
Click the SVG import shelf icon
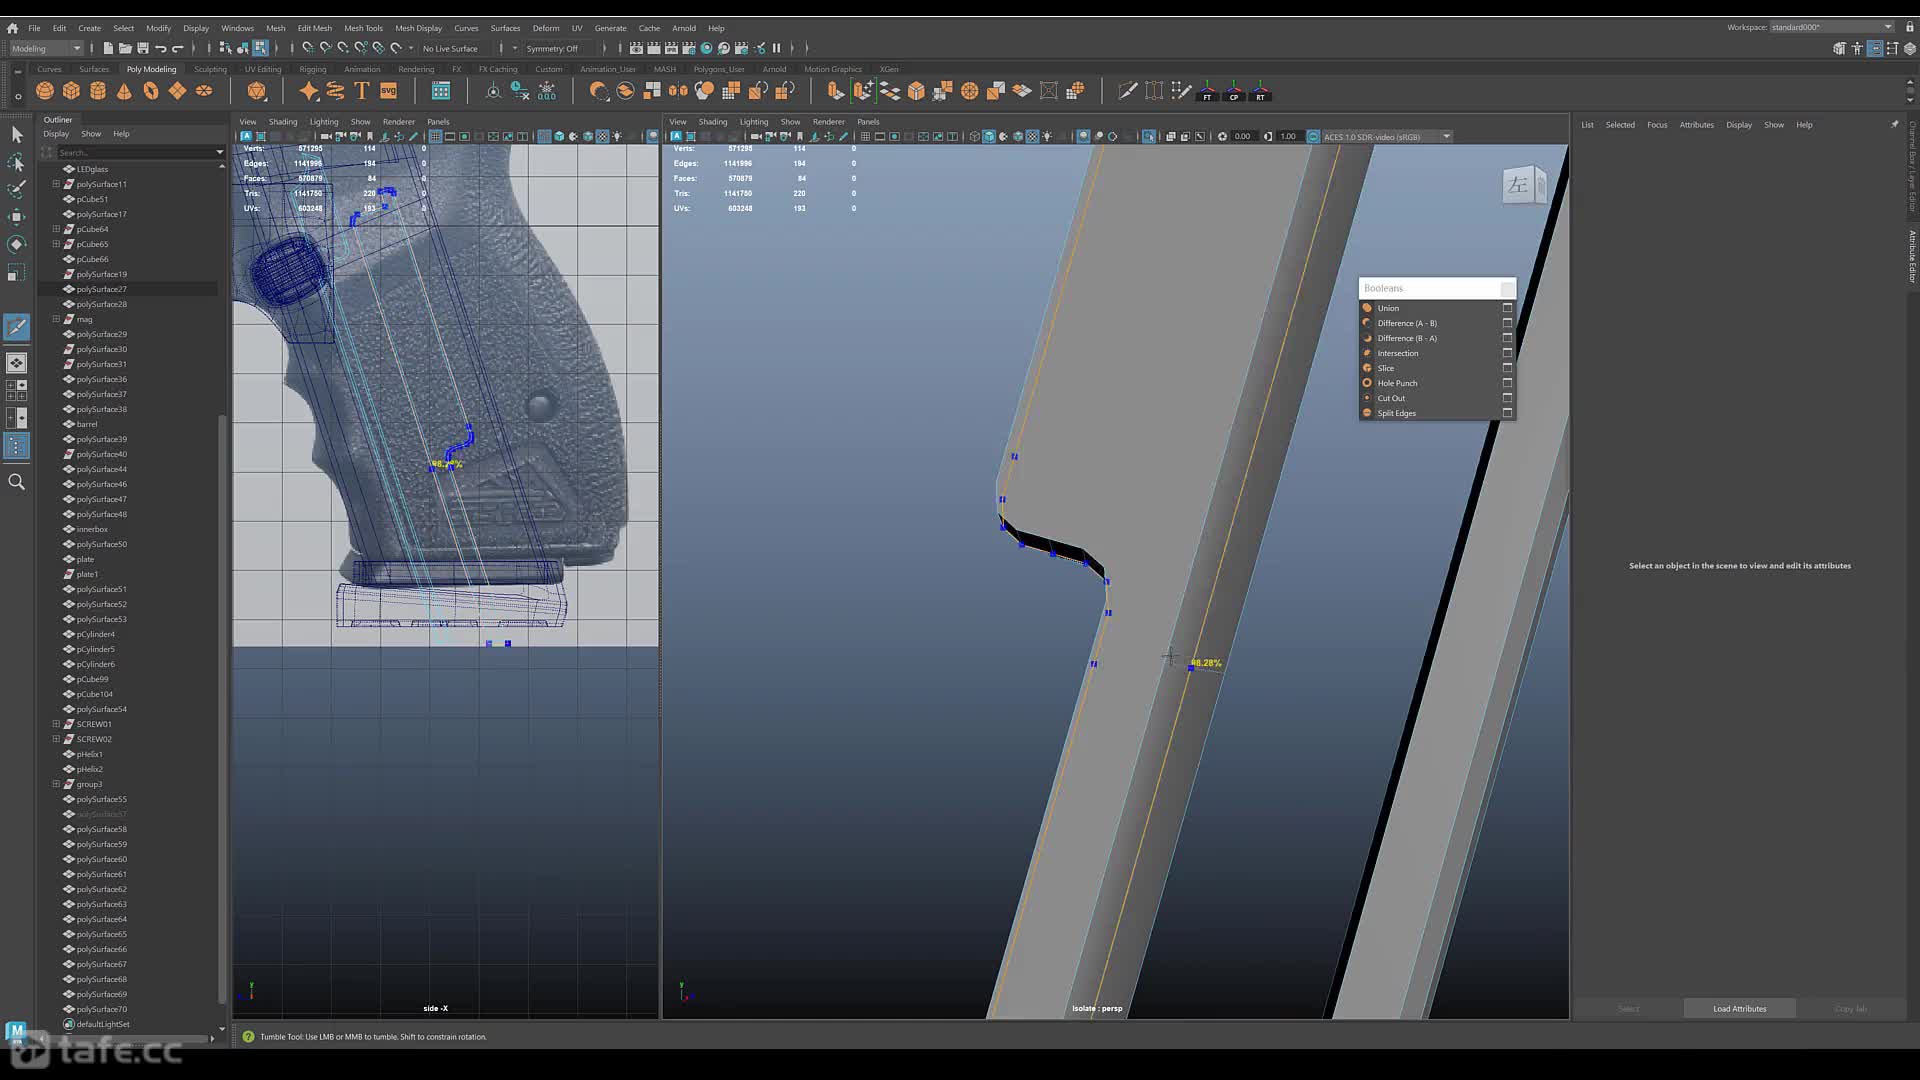tap(389, 91)
